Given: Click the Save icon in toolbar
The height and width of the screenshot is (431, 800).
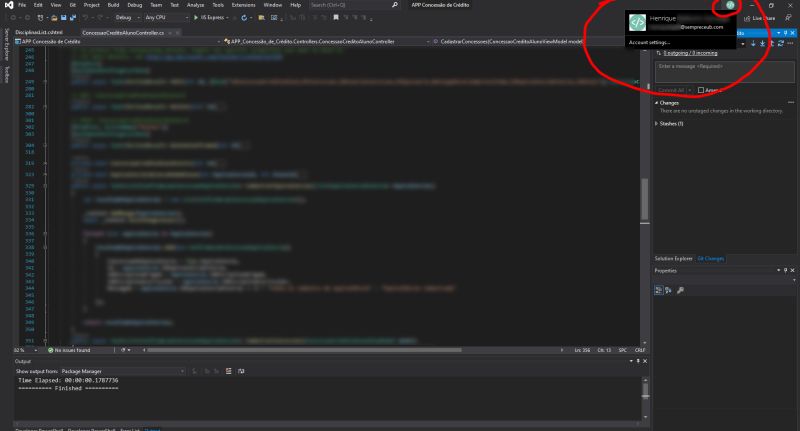Looking at the screenshot, I should pyautogui.click(x=63, y=17).
